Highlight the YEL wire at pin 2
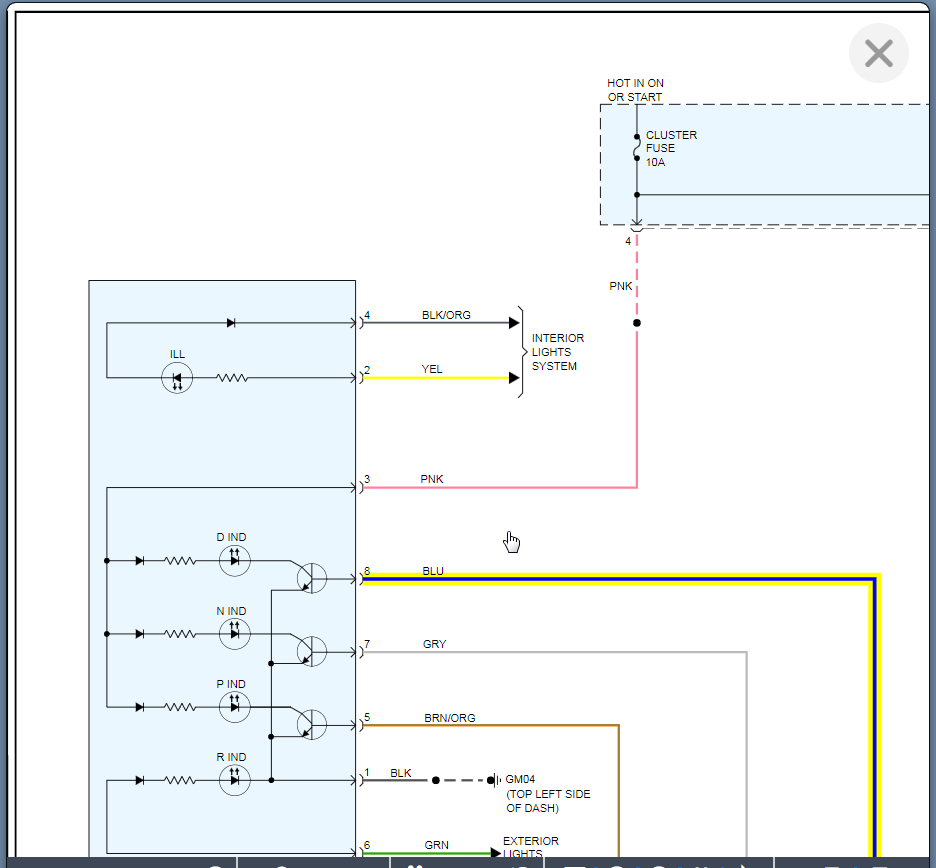The height and width of the screenshot is (868, 936). [x=436, y=378]
